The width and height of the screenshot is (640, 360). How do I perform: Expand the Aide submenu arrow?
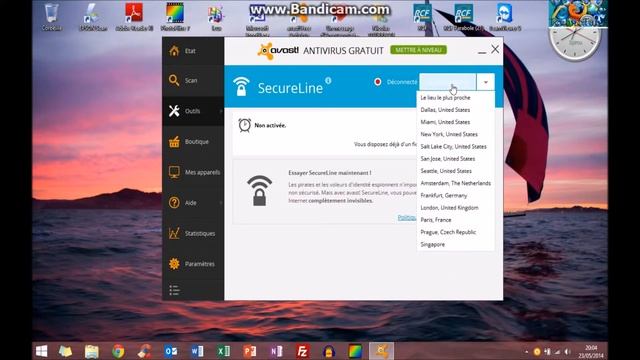point(221,203)
